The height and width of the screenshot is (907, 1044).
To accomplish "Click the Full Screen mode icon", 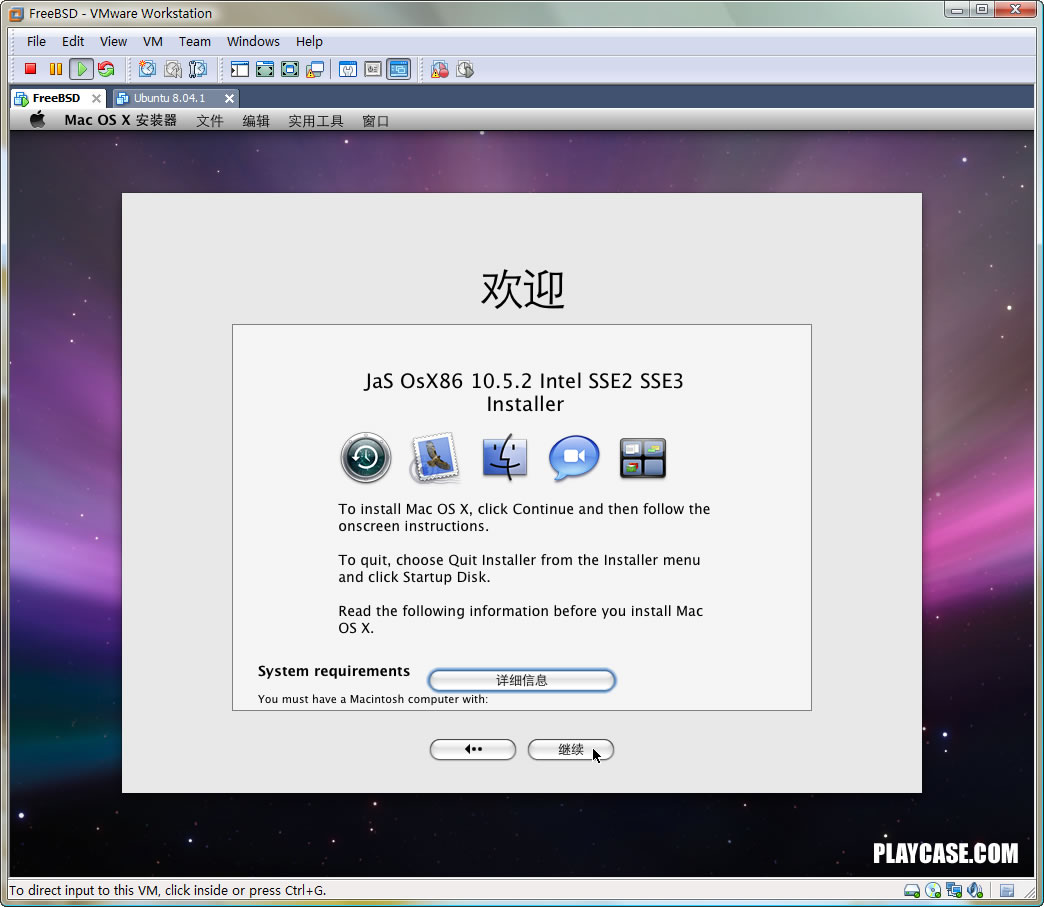I will click(264, 69).
